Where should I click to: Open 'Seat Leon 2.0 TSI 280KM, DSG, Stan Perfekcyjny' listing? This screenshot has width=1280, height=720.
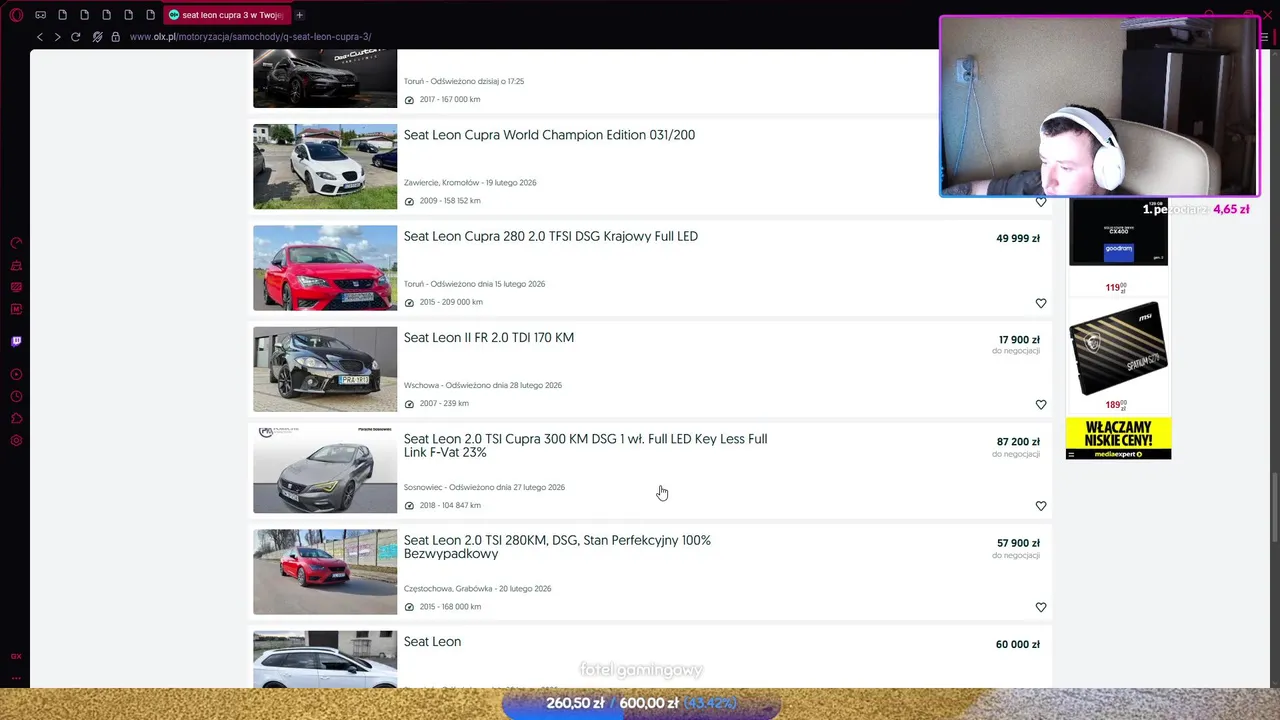(x=557, y=547)
